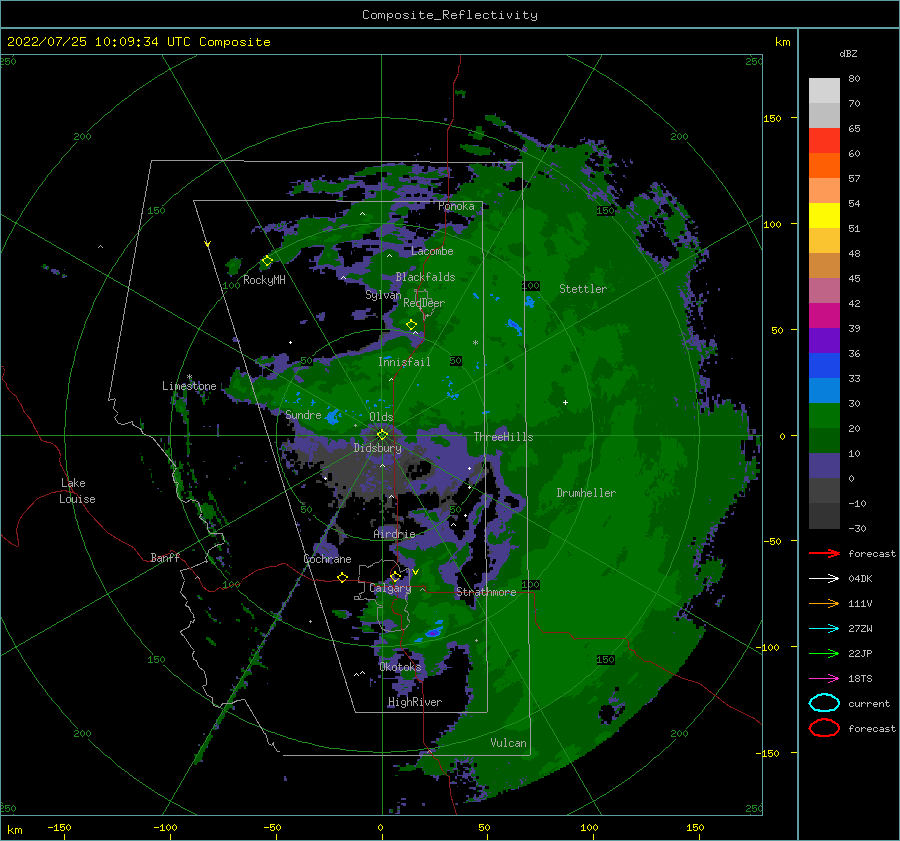Click the cyan 27ZW arrow in legend
The width and height of the screenshot is (900, 841).
(824, 629)
